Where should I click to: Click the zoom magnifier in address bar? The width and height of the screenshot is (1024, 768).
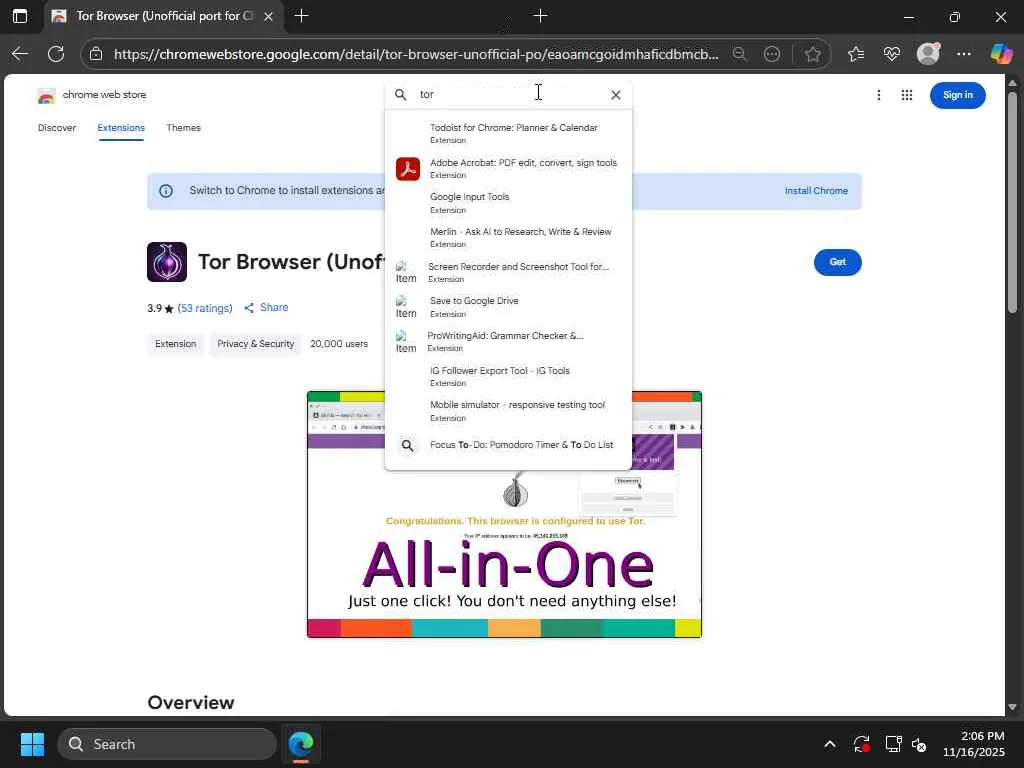739,54
